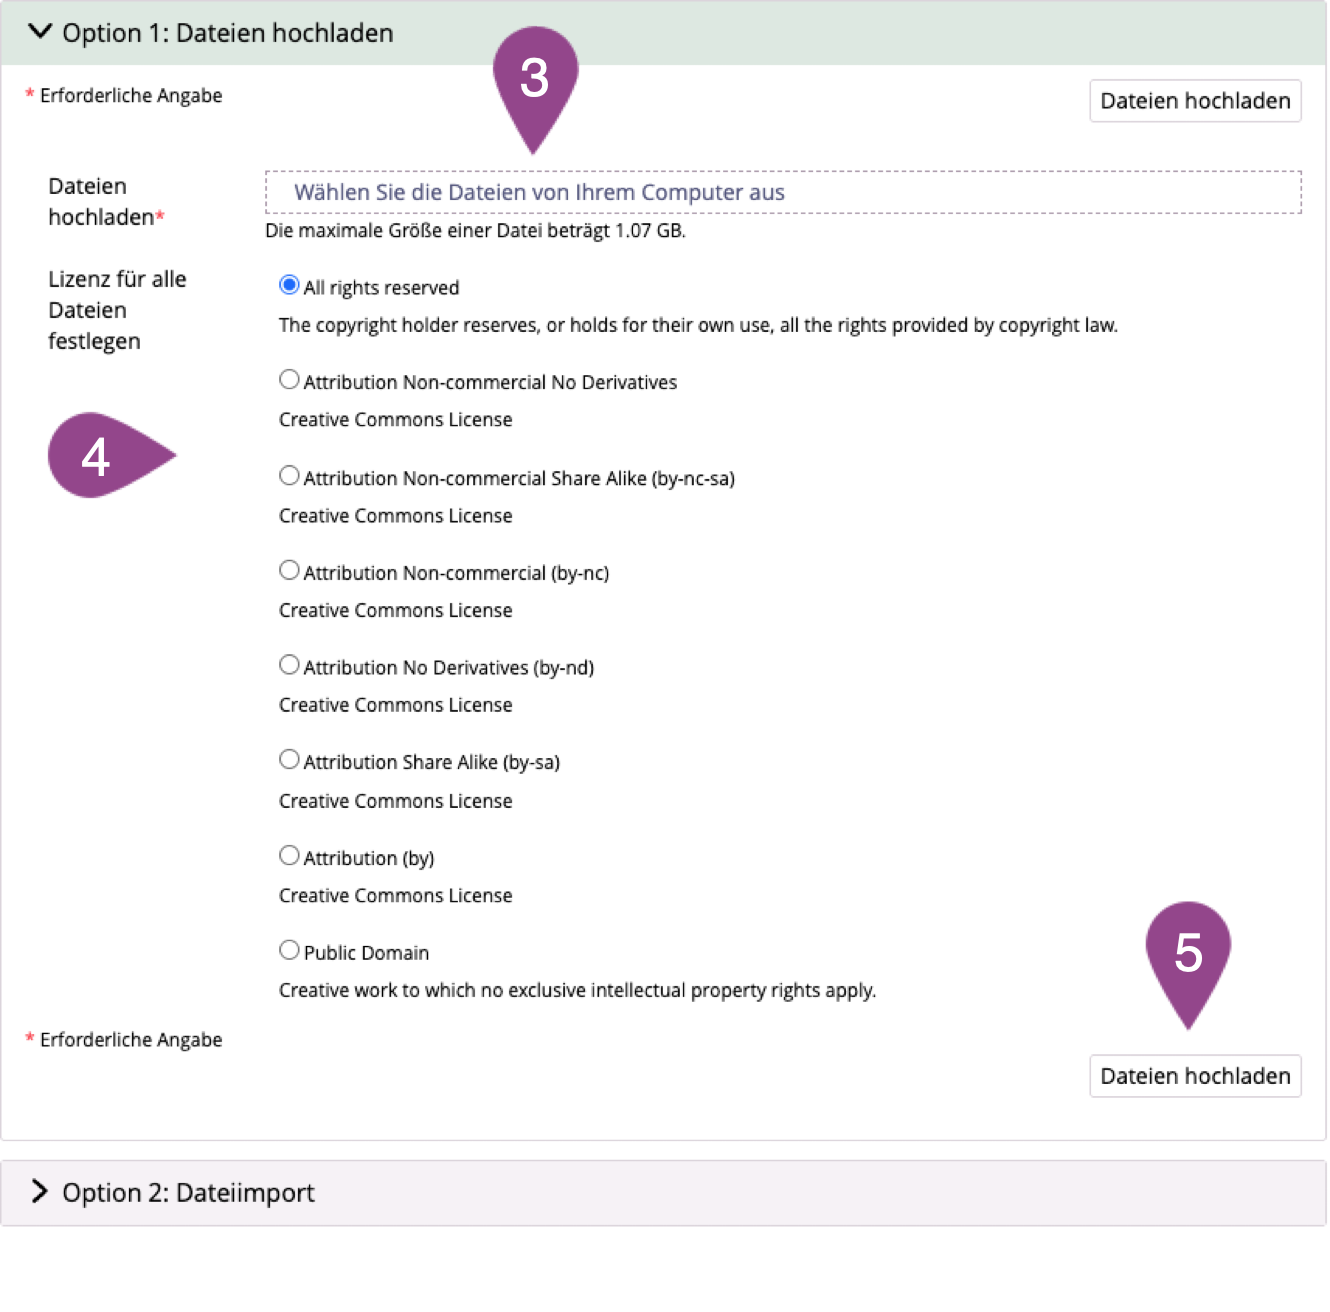
Task: Select Attribution Share Alike (by-sa) radio
Action: [x=289, y=760]
